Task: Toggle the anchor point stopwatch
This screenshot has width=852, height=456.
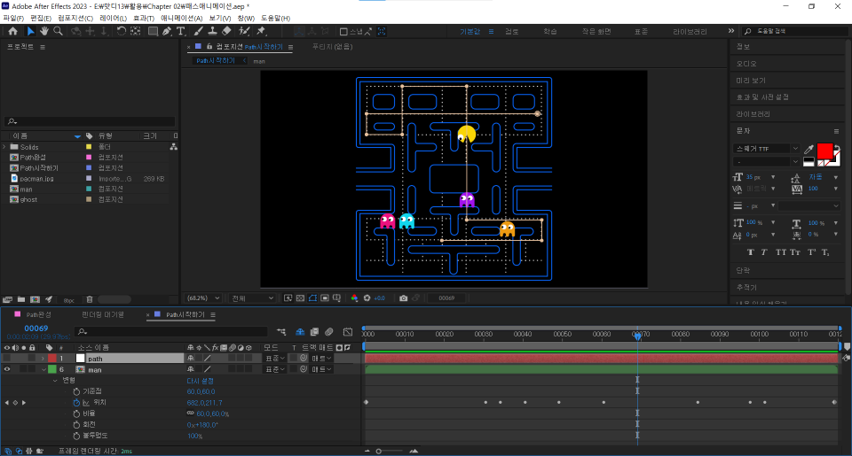Action: coord(77,392)
